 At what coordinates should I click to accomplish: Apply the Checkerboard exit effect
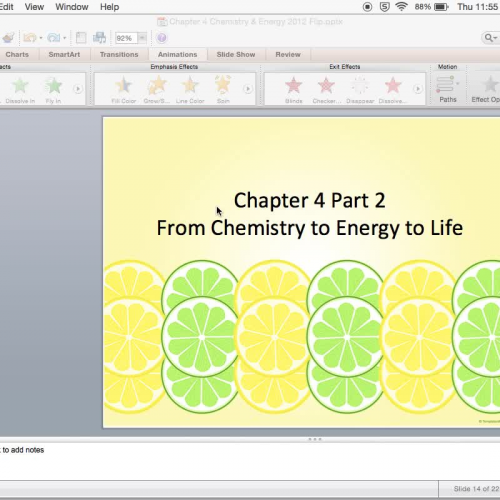(x=326, y=89)
